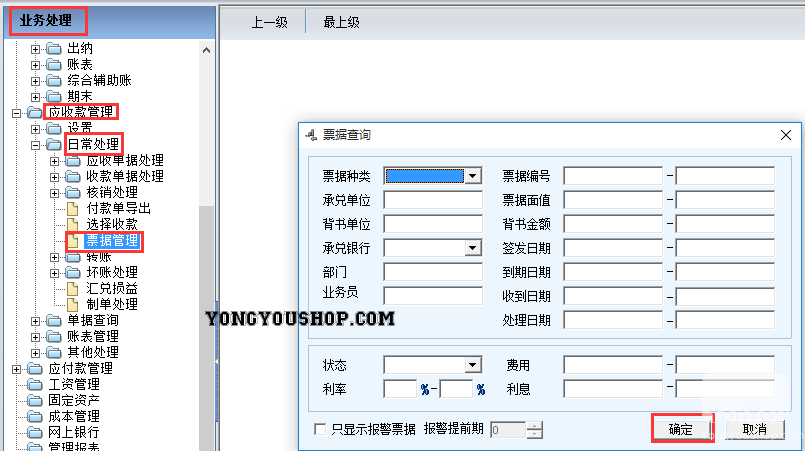805x451 pixels.
Task: Open the 票据种类 dropdown
Action: [x=473, y=176]
